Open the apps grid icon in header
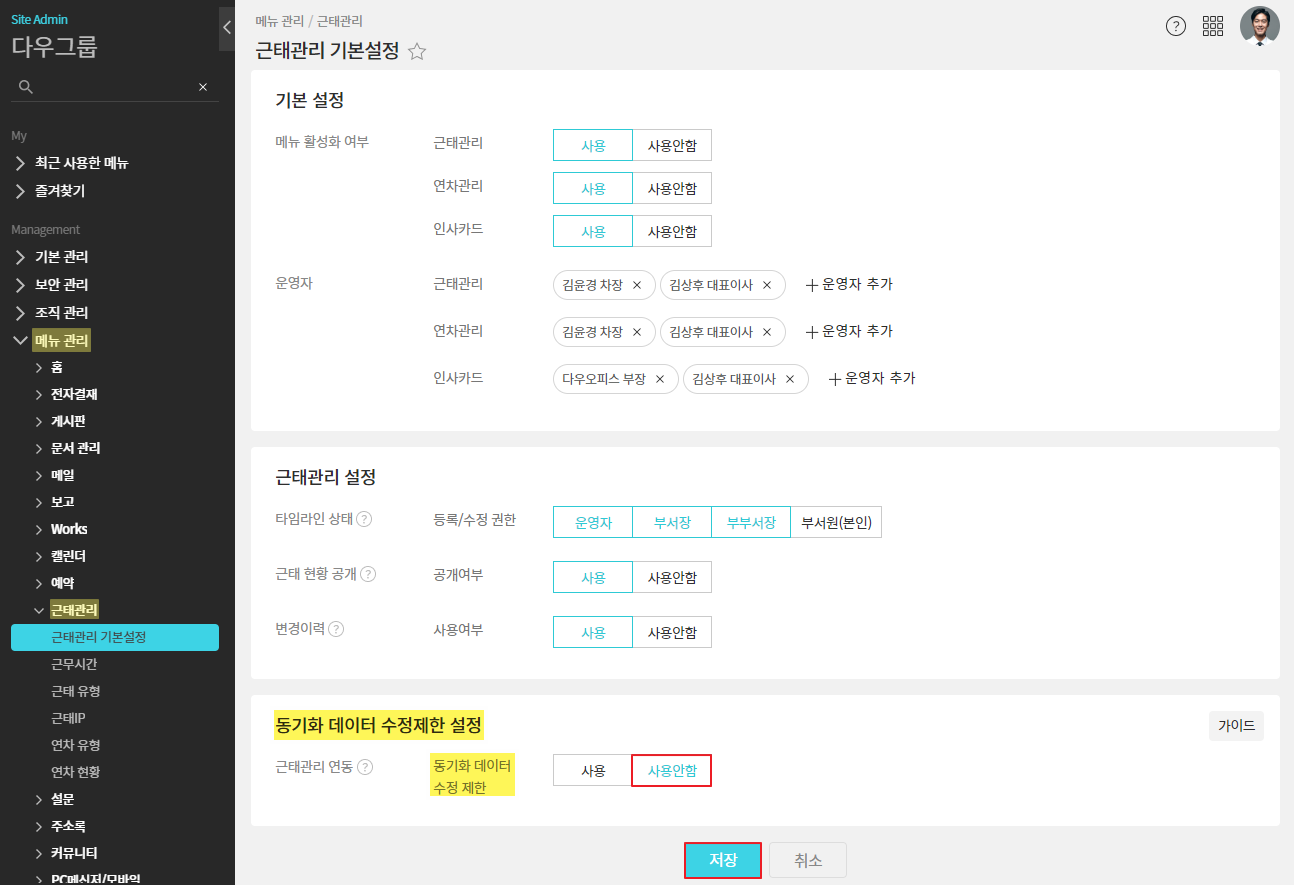Image resolution: width=1294 pixels, height=885 pixels. 1213,27
